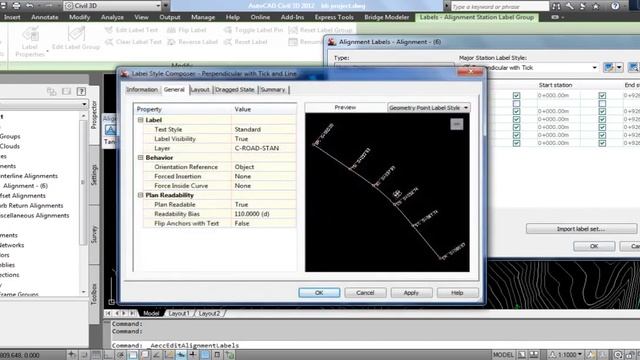
Task: Collapse the Plan Readability property group
Action: point(140,195)
